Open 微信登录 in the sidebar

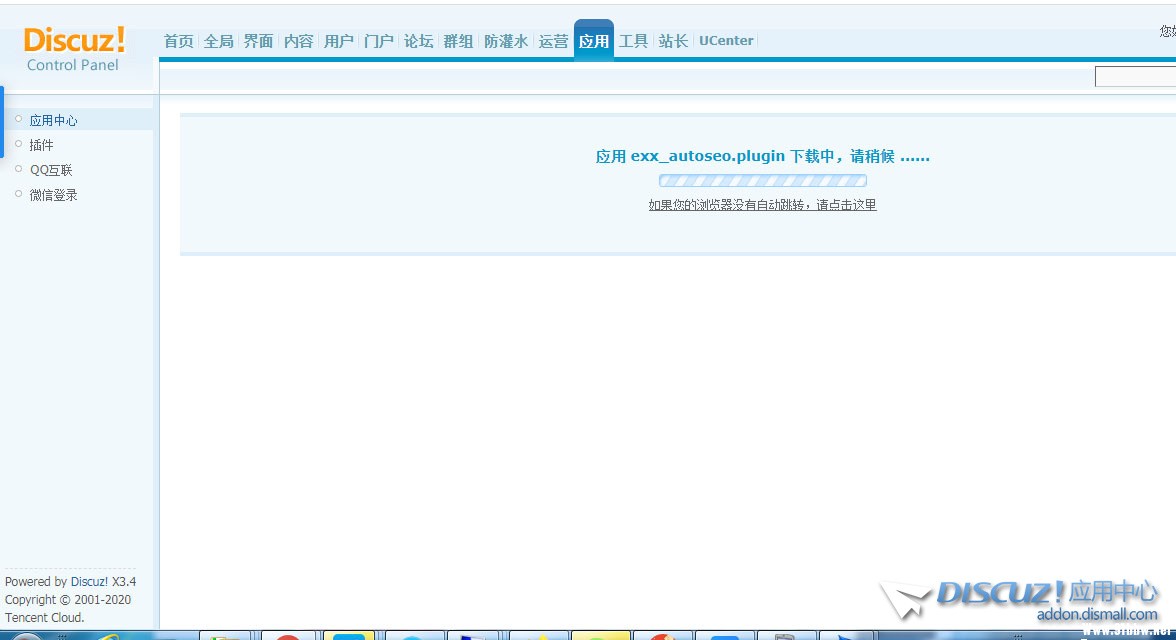[x=53, y=195]
